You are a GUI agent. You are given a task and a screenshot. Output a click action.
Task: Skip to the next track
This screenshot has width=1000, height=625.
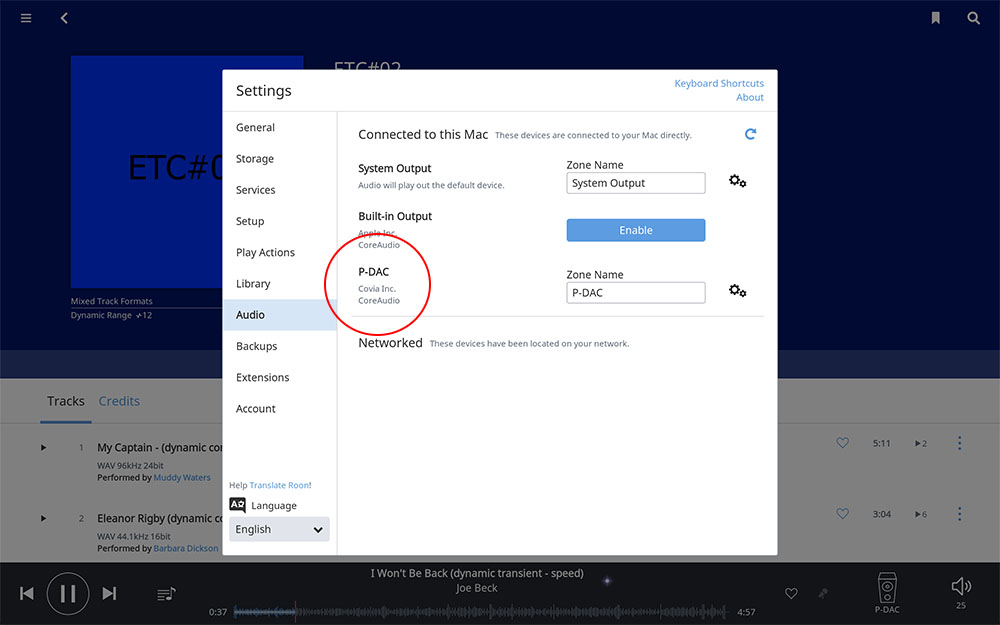(x=110, y=594)
